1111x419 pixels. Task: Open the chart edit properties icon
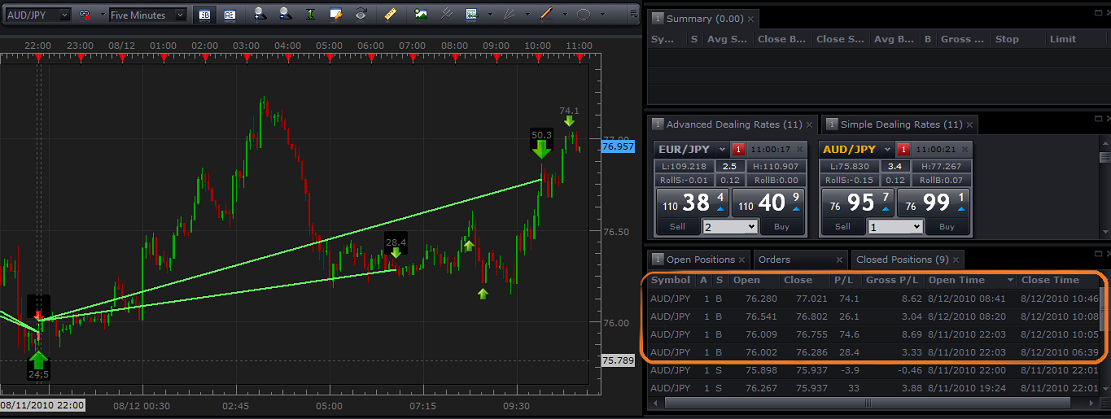[337, 13]
